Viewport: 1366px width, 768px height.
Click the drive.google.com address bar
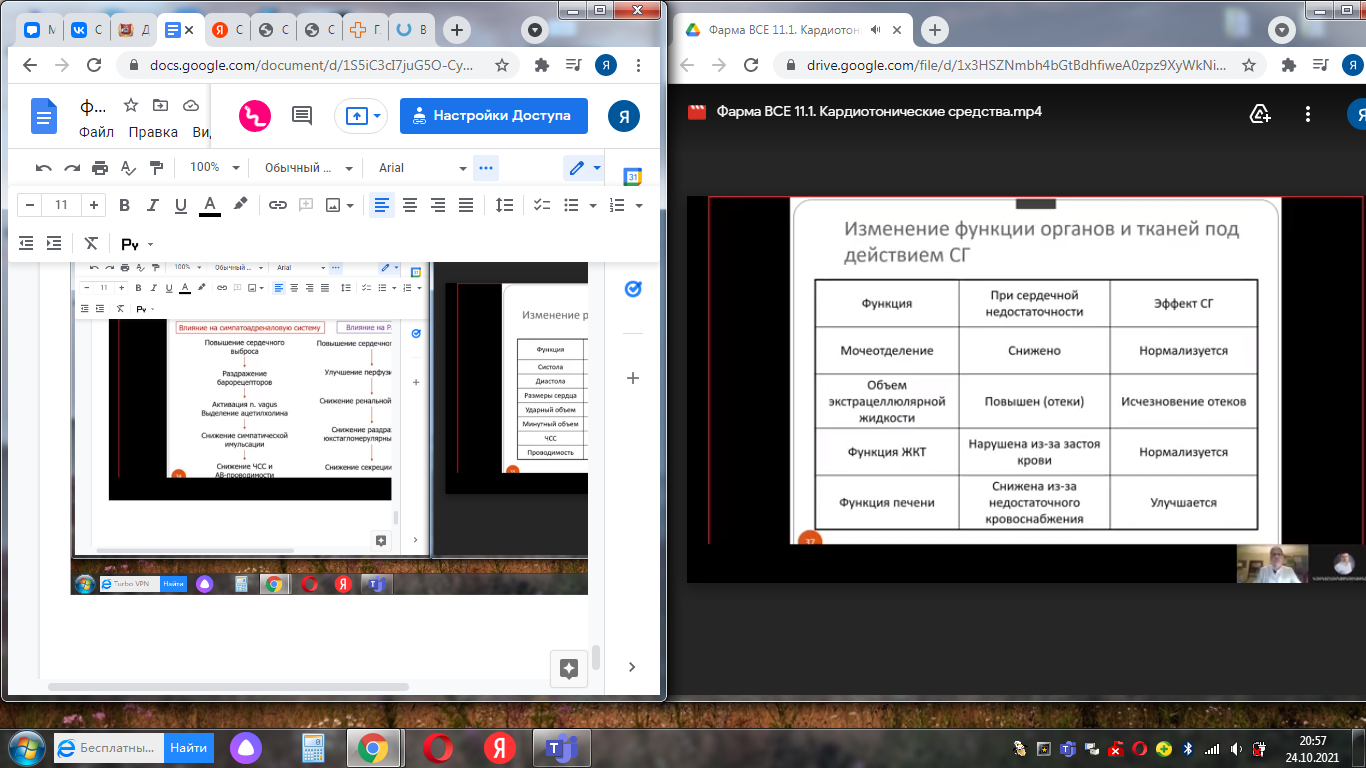(x=1015, y=65)
